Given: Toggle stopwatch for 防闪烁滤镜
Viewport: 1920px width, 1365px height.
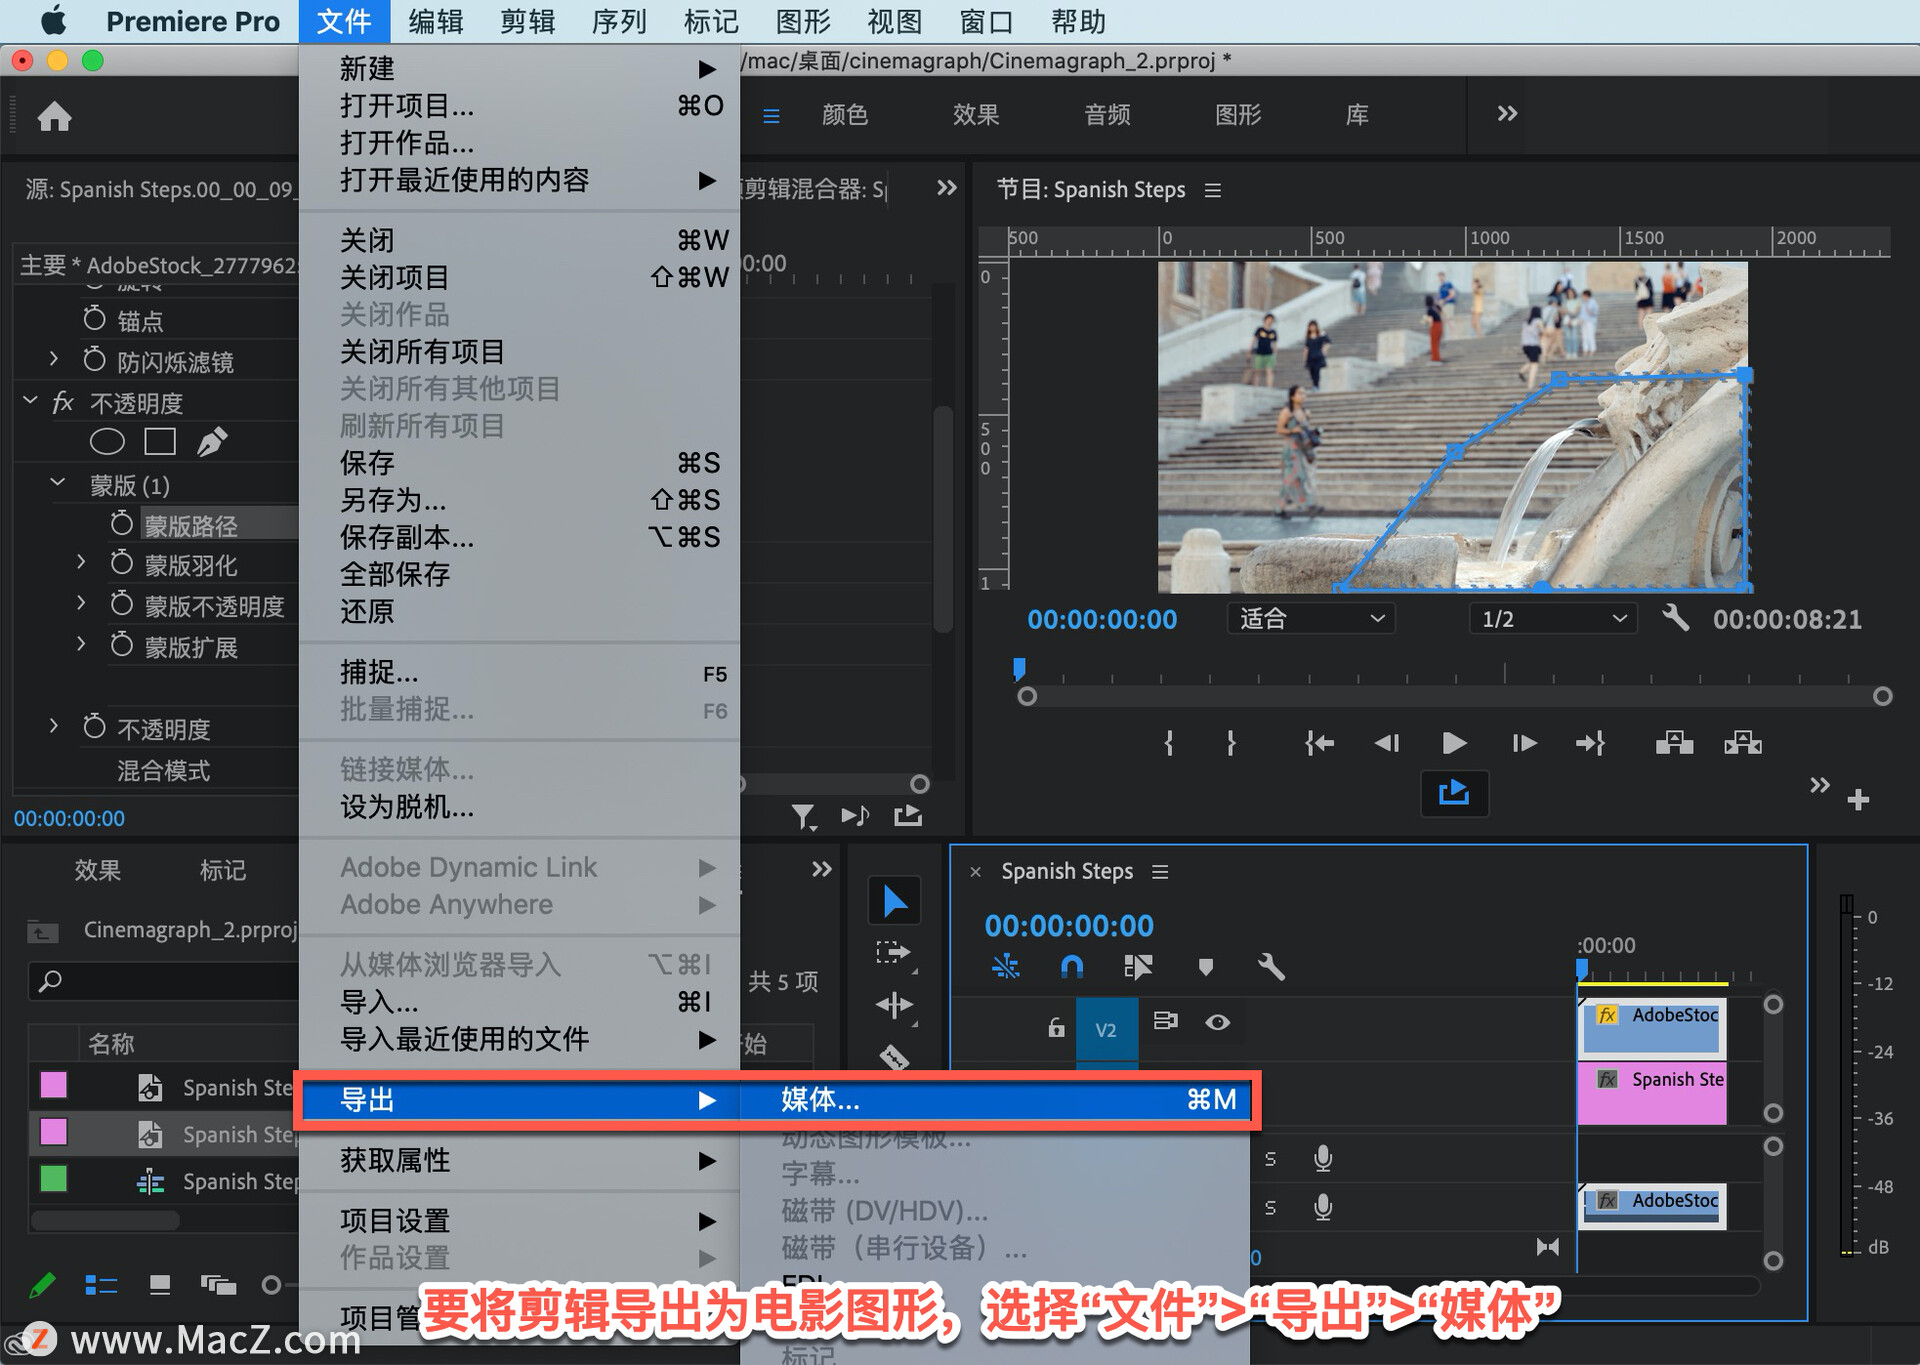Looking at the screenshot, I should tap(94, 359).
